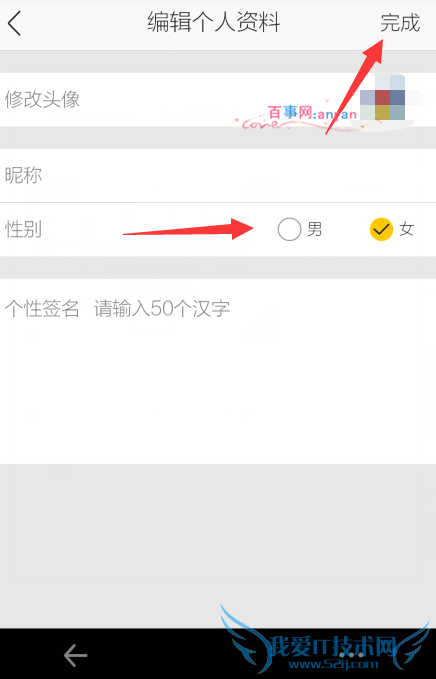Image resolution: width=436 pixels, height=679 pixels.
Task: Click the 百事网 watermark text
Action: [290, 113]
